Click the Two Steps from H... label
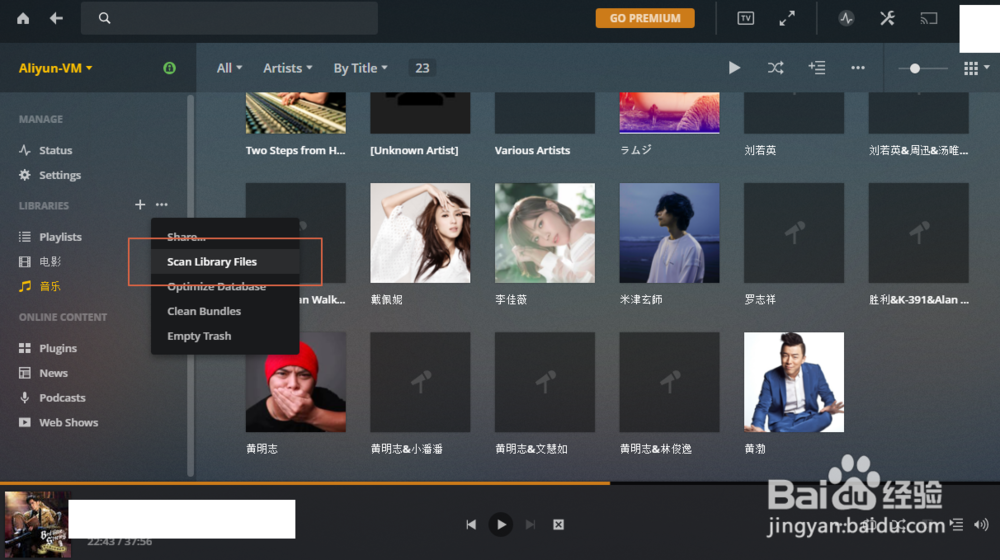The image size is (1000, 560). 295,151
